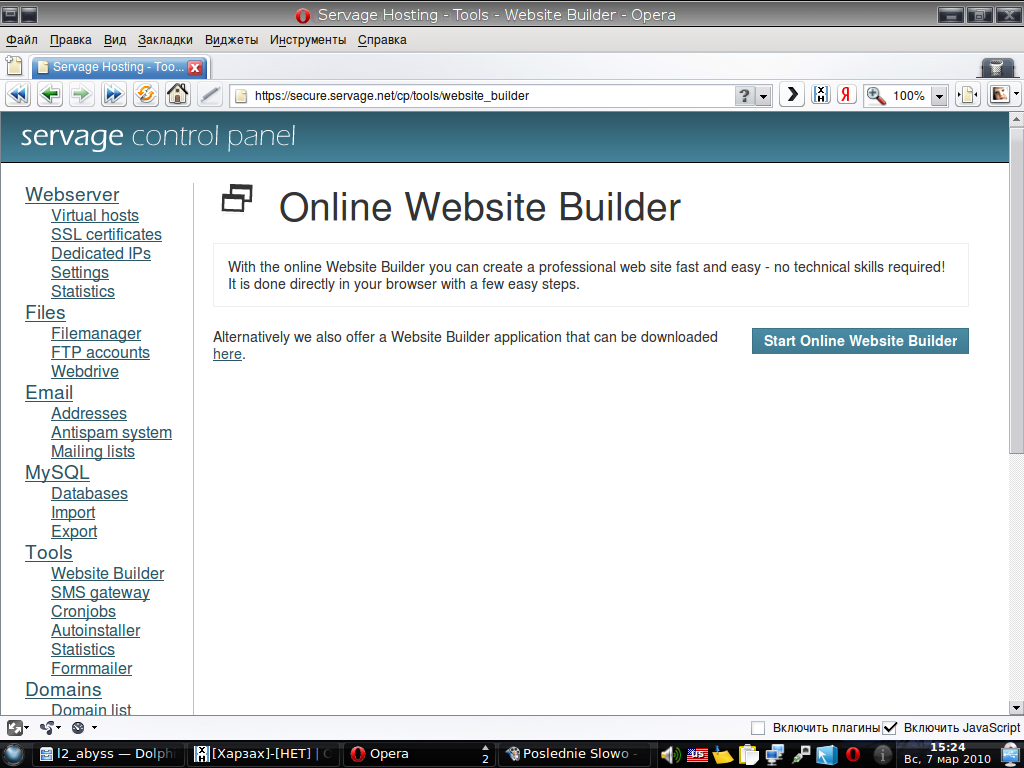This screenshot has height=768, width=1024.
Task: Reload the page with the orange refresh icon
Action: 146,95
